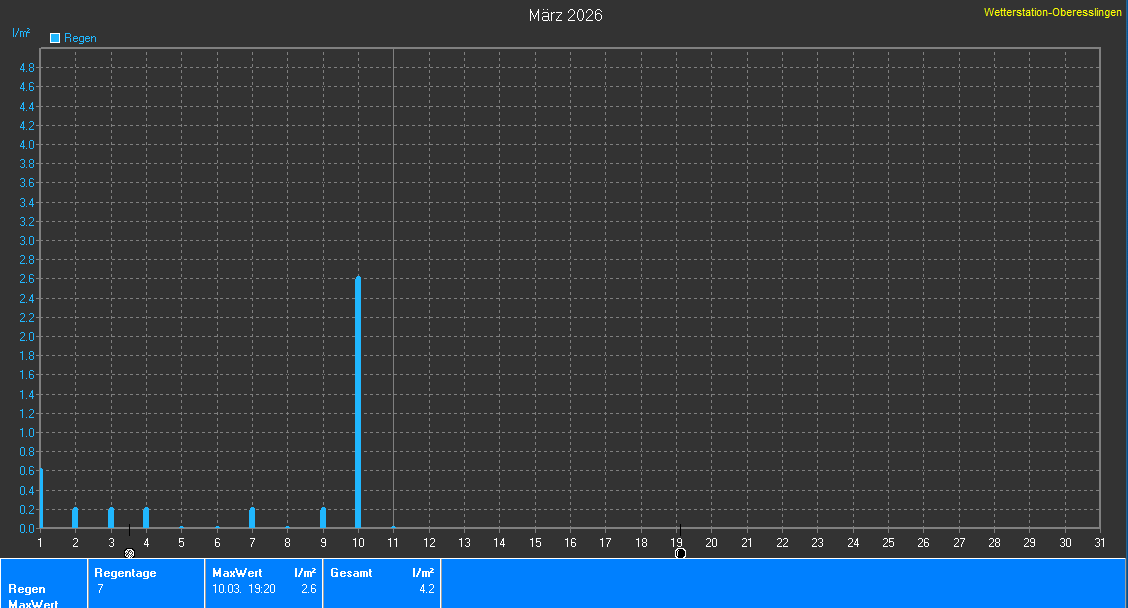Click the full moon icon near day 3
Image resolution: width=1128 pixels, height=608 pixels.
pos(129,553)
